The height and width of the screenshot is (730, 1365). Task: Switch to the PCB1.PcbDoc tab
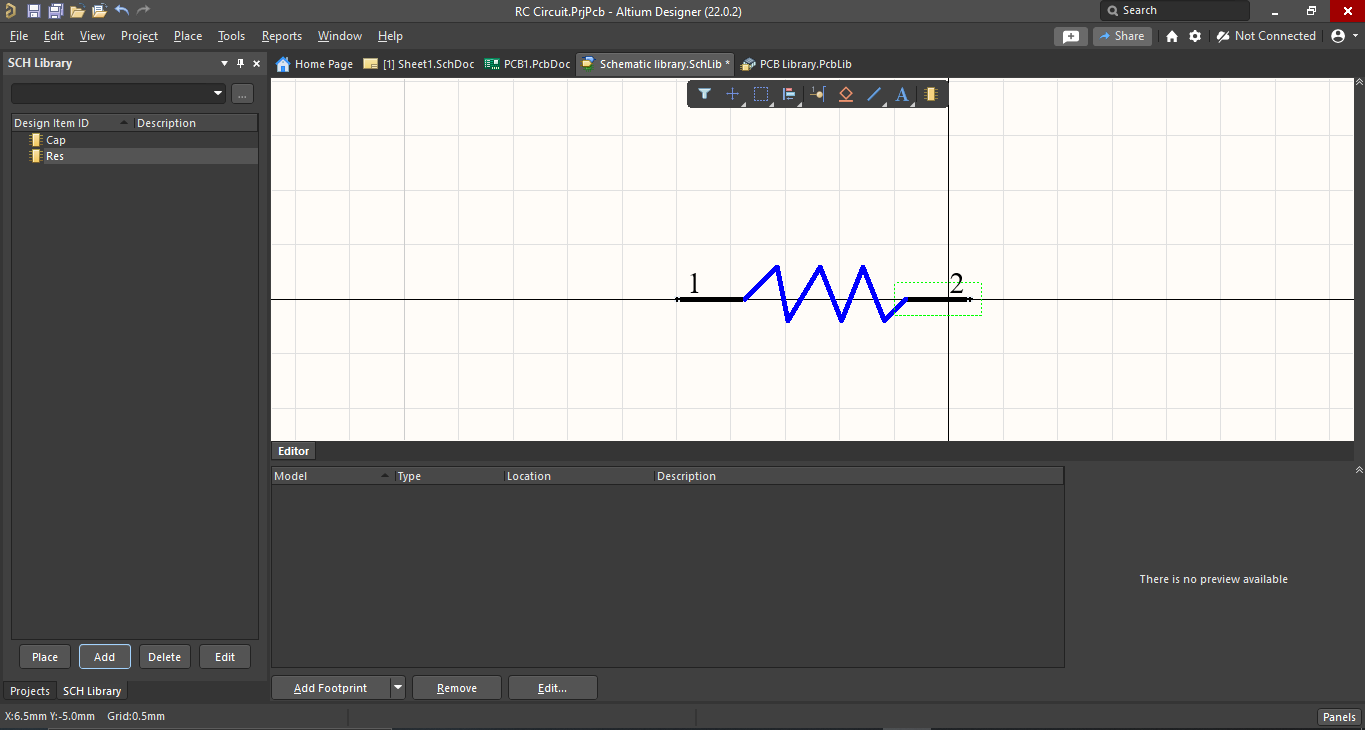click(x=527, y=64)
